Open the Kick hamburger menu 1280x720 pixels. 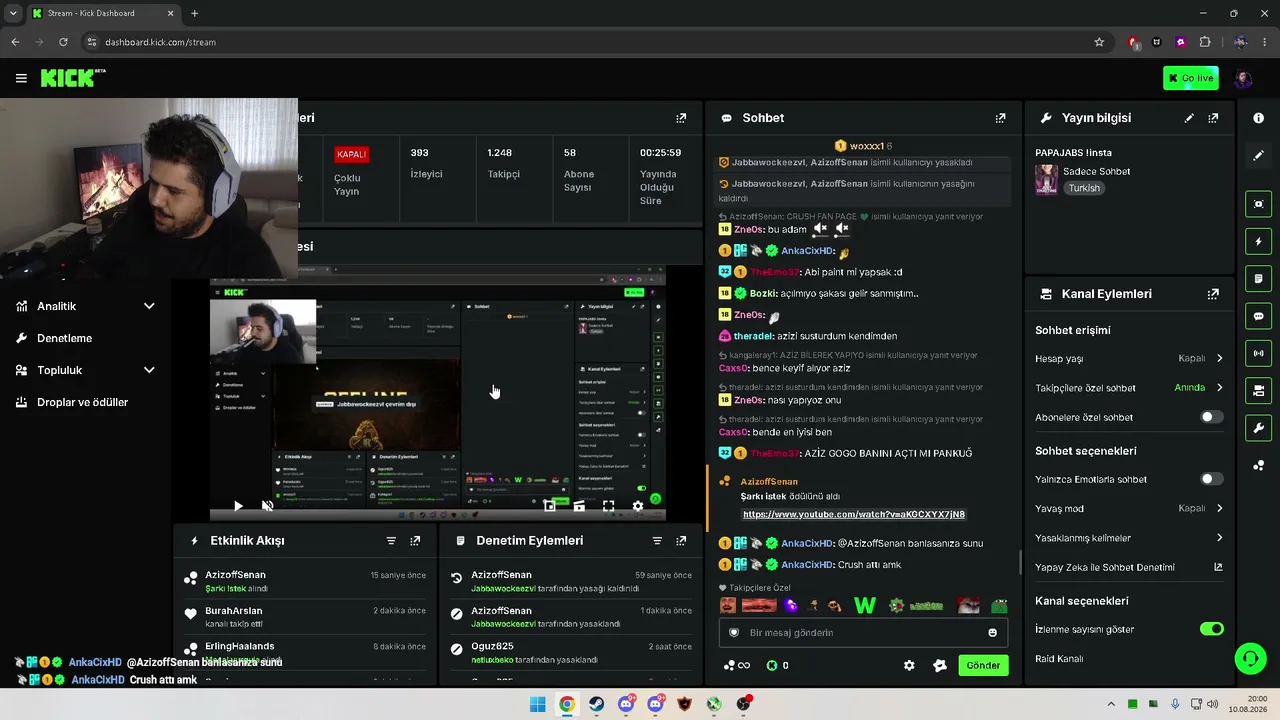click(x=21, y=78)
